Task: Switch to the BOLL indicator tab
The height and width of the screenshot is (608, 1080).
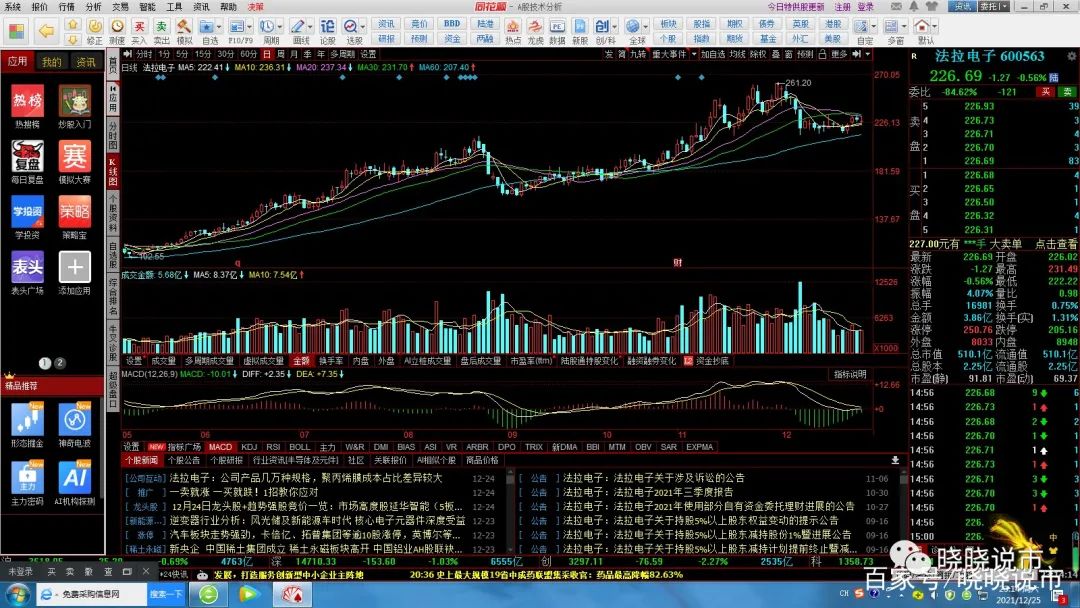Action: pyautogui.click(x=300, y=447)
